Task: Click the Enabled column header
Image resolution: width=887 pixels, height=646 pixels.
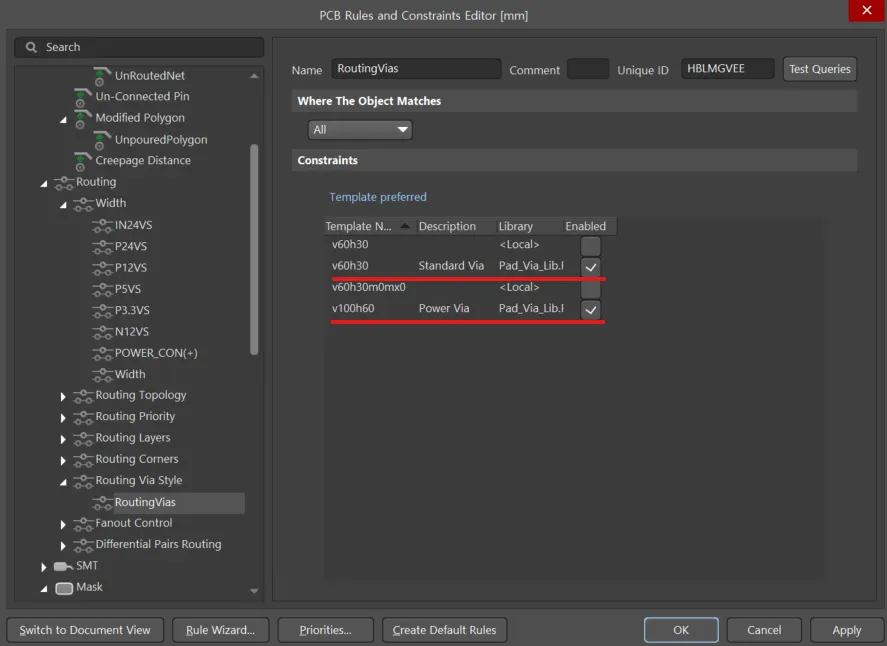Action: [x=589, y=226]
